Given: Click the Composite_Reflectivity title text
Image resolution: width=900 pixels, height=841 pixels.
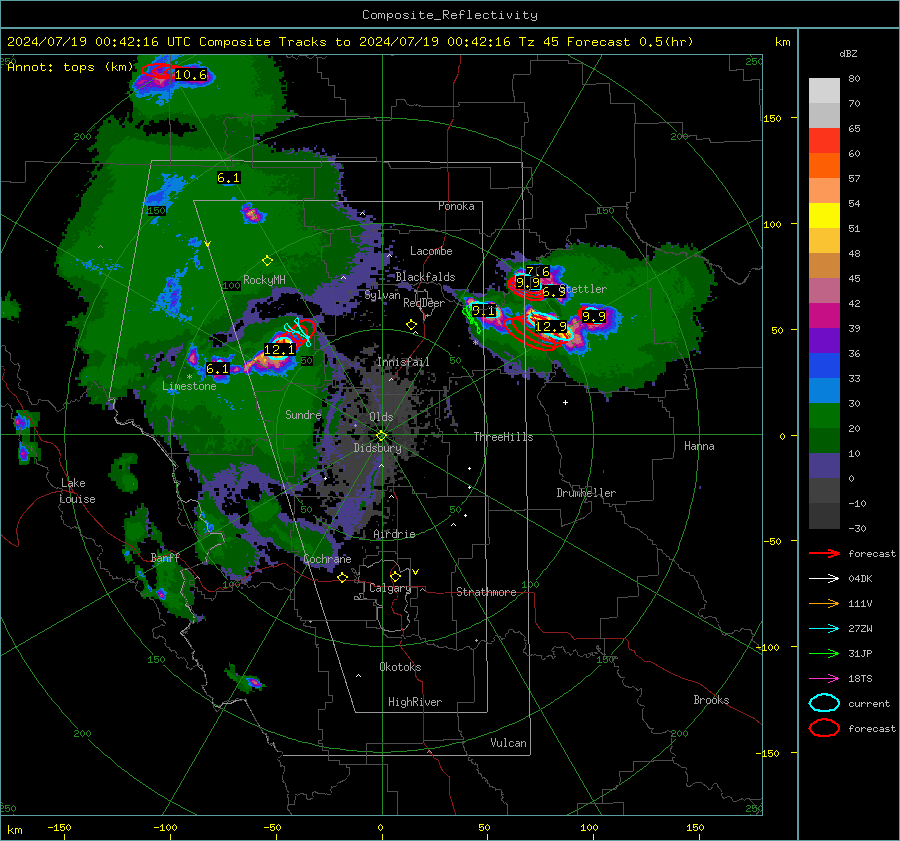Looking at the screenshot, I should tap(450, 15).
